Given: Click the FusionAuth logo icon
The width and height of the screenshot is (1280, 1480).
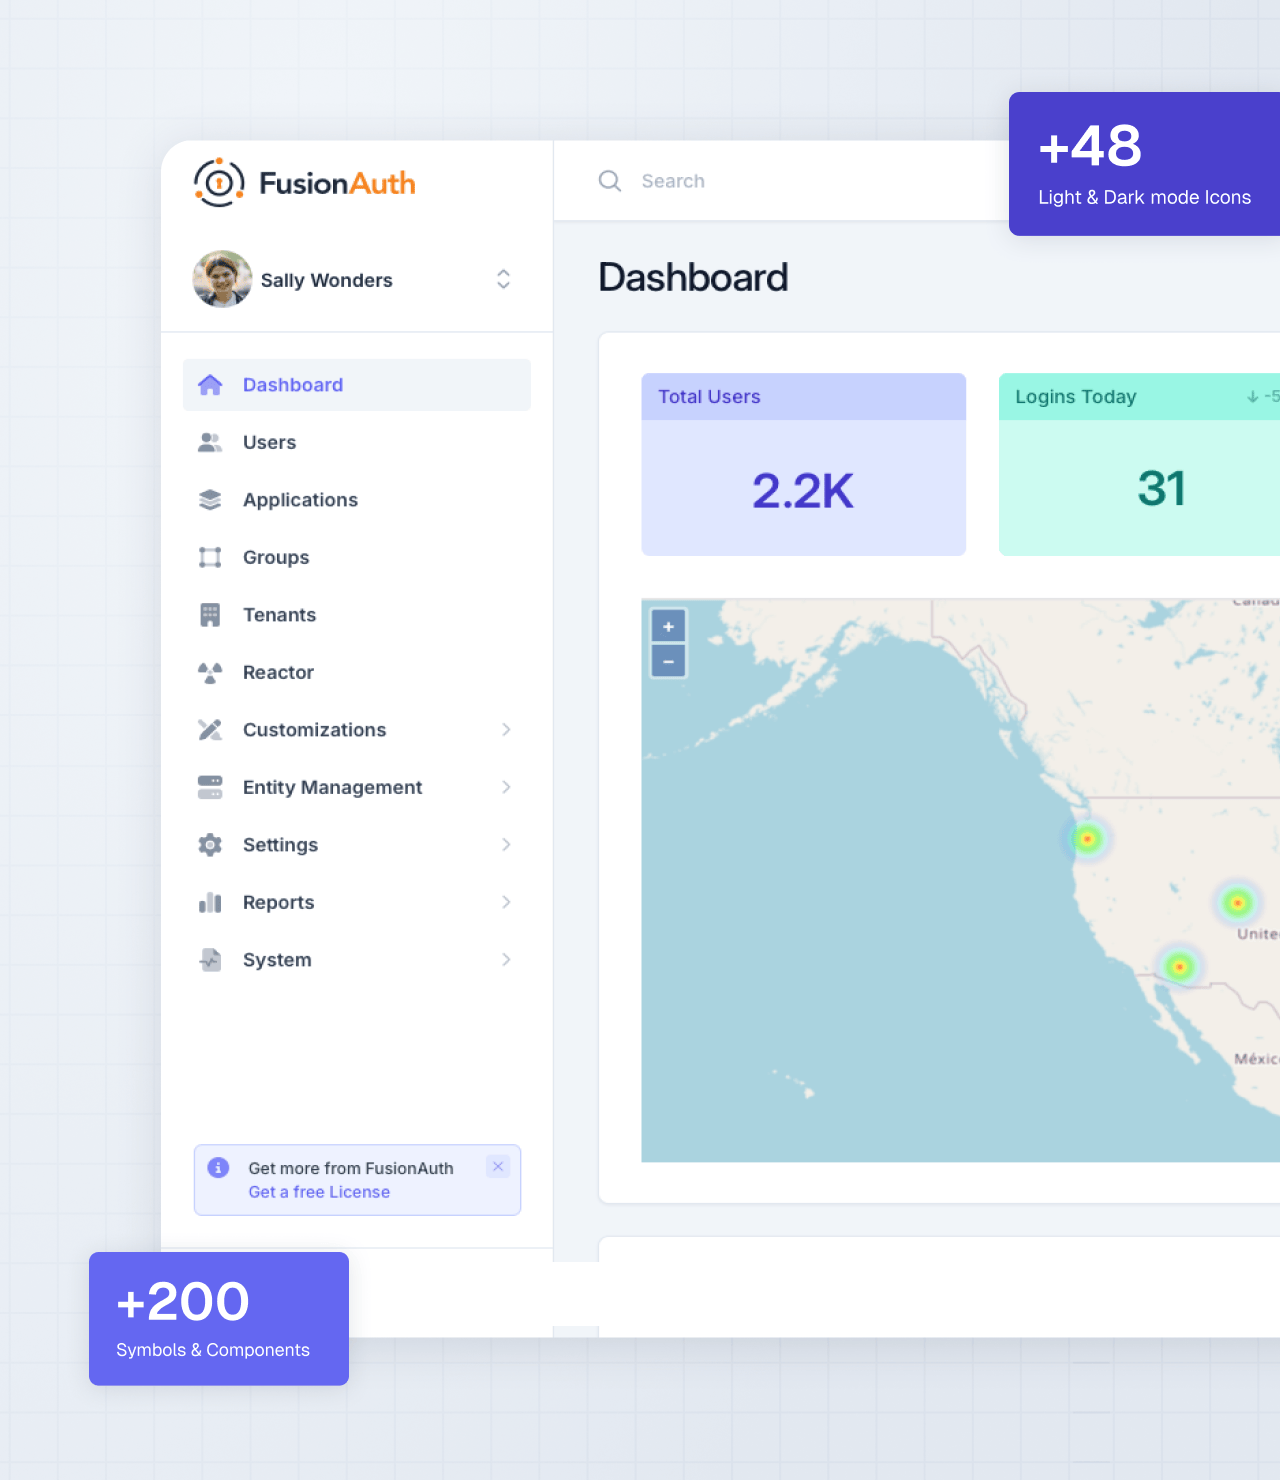Looking at the screenshot, I should [x=219, y=183].
